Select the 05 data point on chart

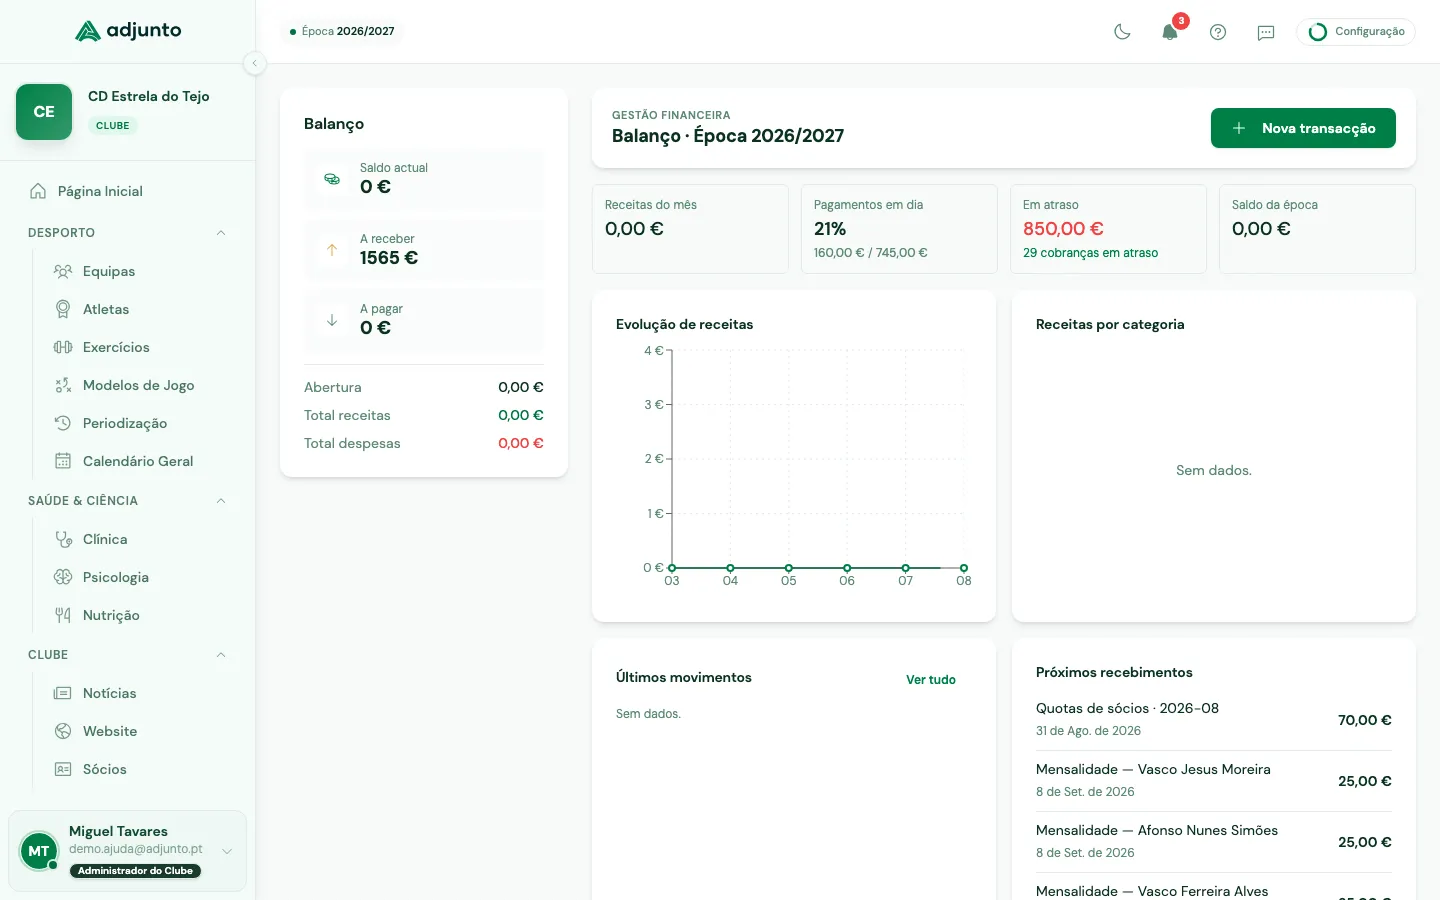click(789, 568)
